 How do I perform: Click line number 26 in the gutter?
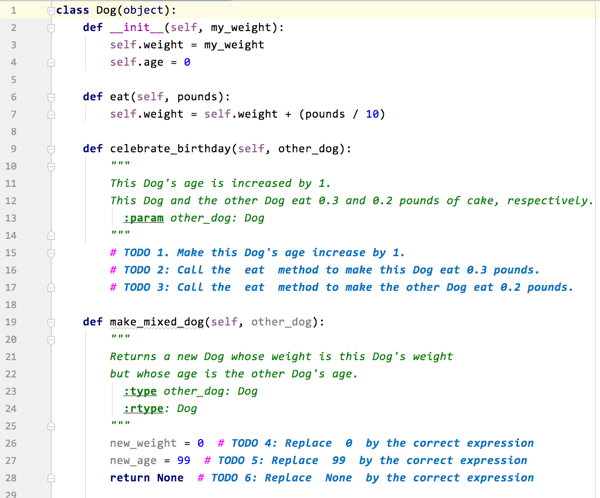12,443
